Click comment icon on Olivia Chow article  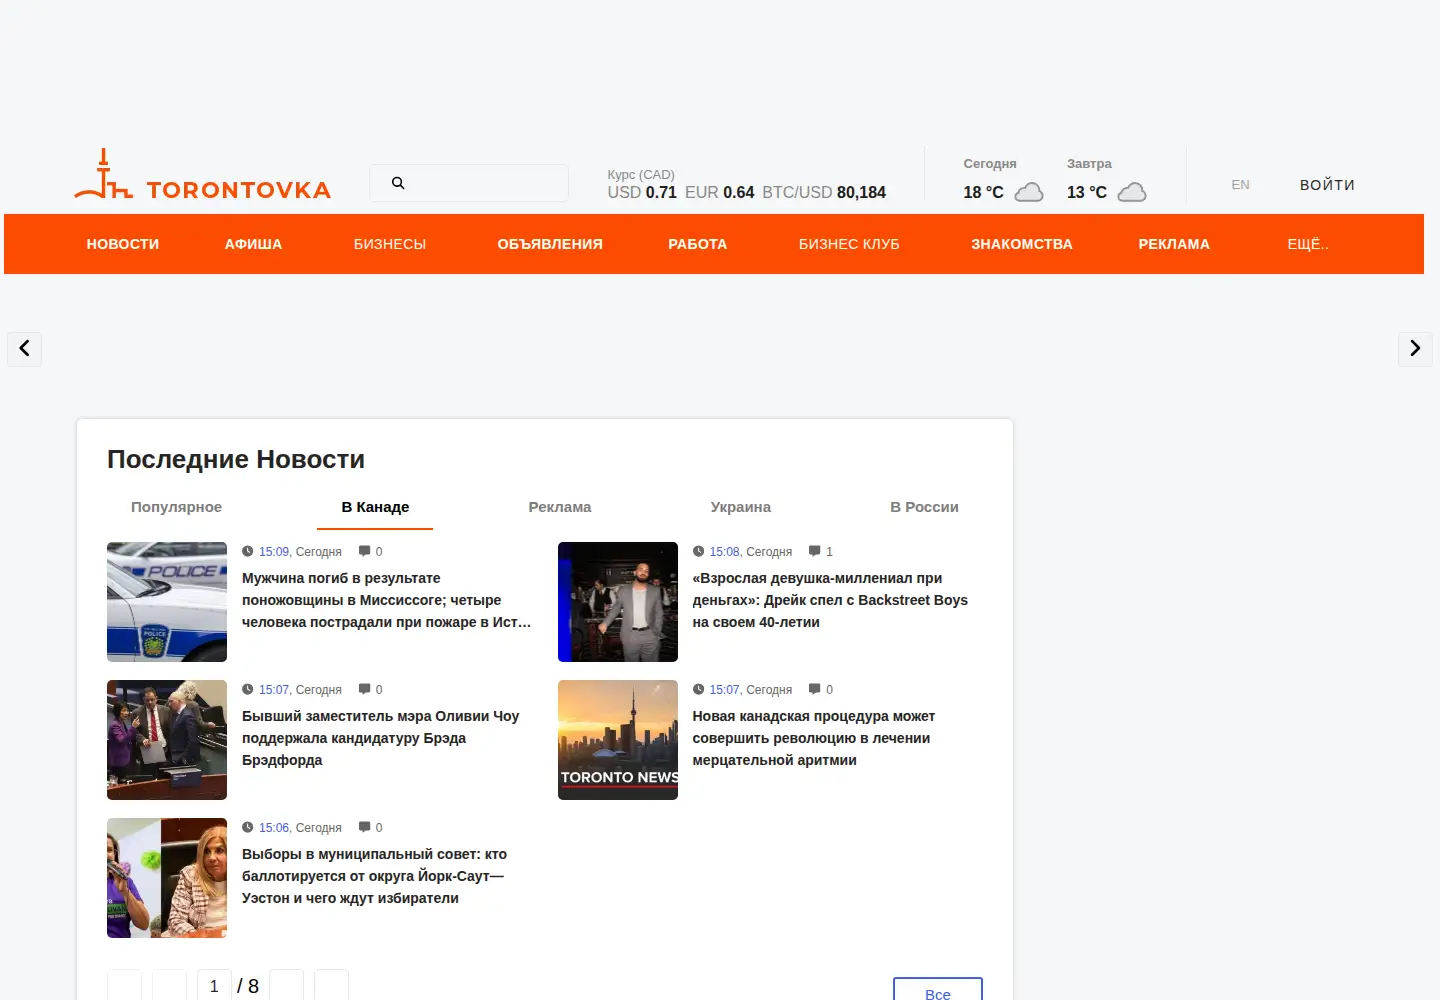365,690
